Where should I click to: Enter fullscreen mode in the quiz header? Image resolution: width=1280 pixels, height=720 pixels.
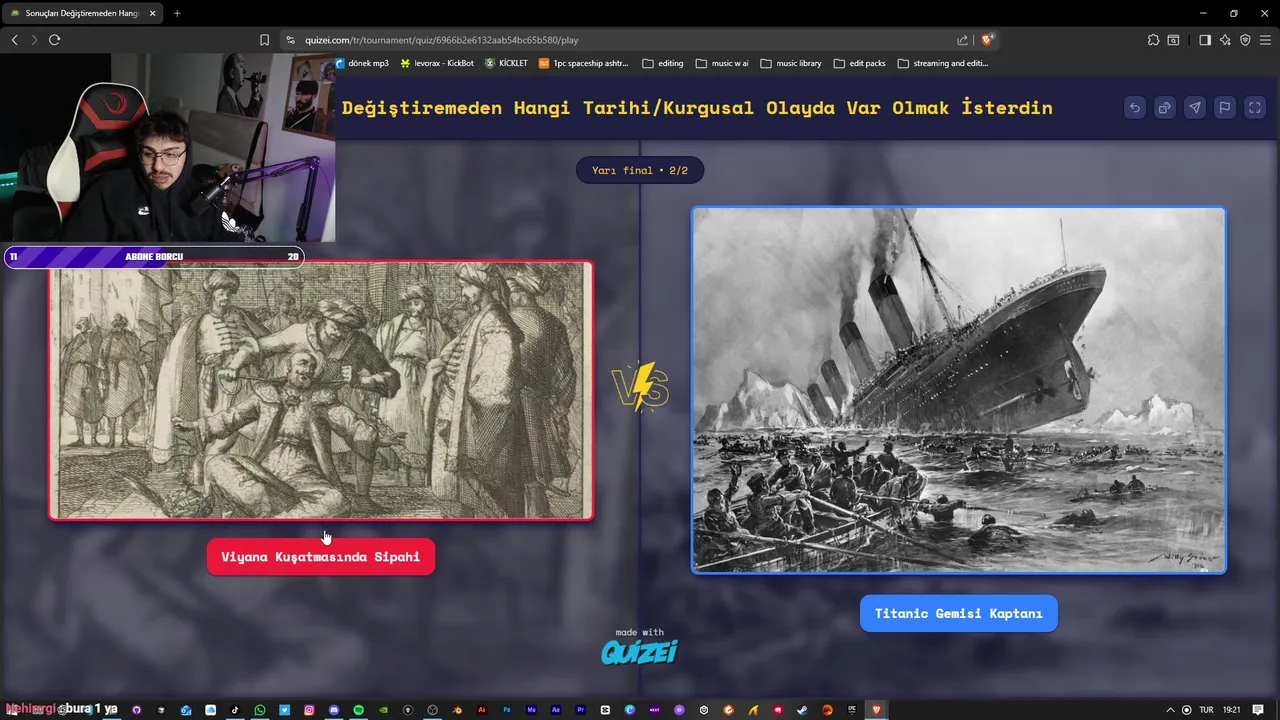pos(1255,108)
